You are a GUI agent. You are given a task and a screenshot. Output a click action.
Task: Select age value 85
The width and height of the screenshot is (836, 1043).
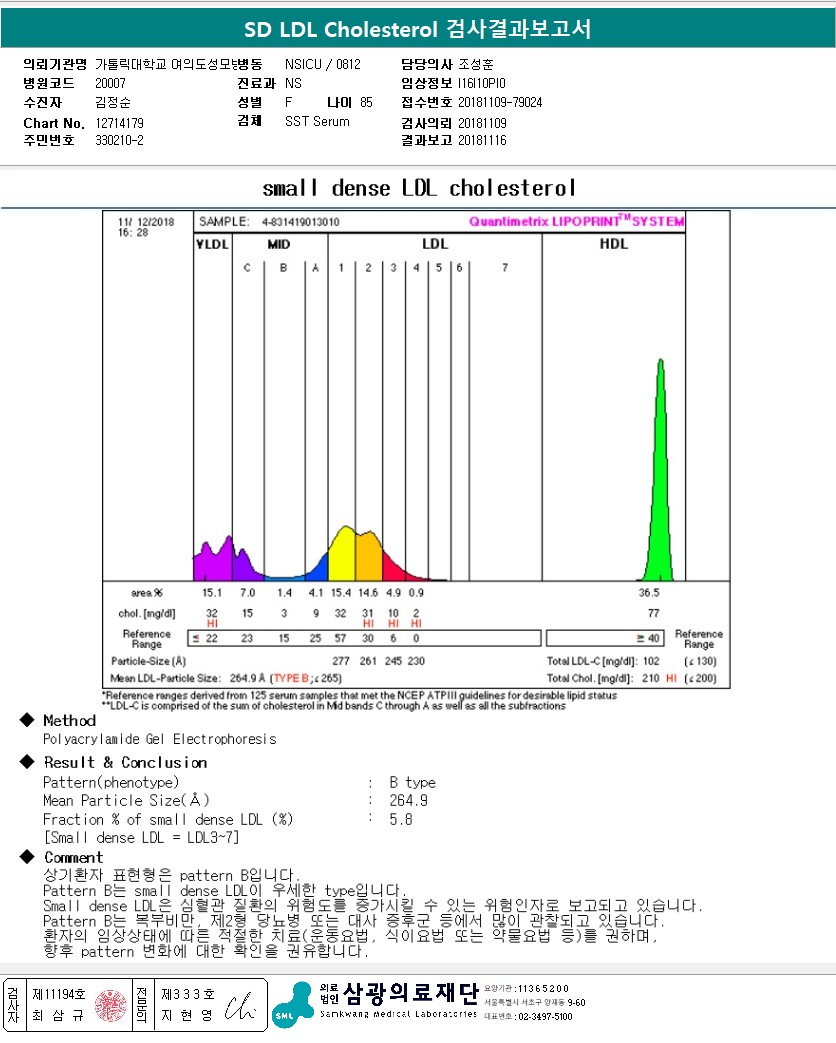point(366,102)
